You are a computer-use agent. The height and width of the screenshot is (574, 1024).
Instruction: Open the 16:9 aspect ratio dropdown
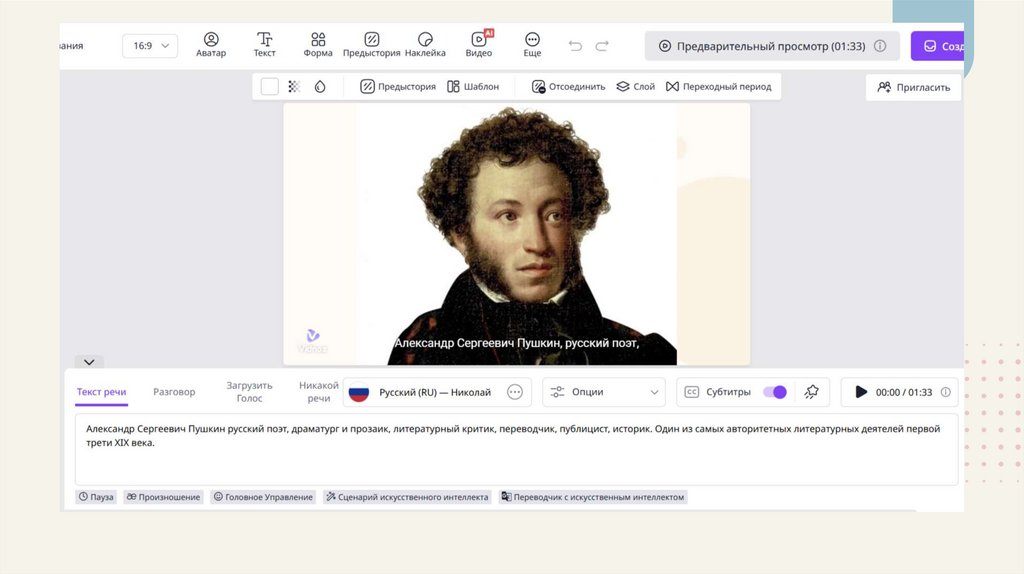[x=150, y=46]
